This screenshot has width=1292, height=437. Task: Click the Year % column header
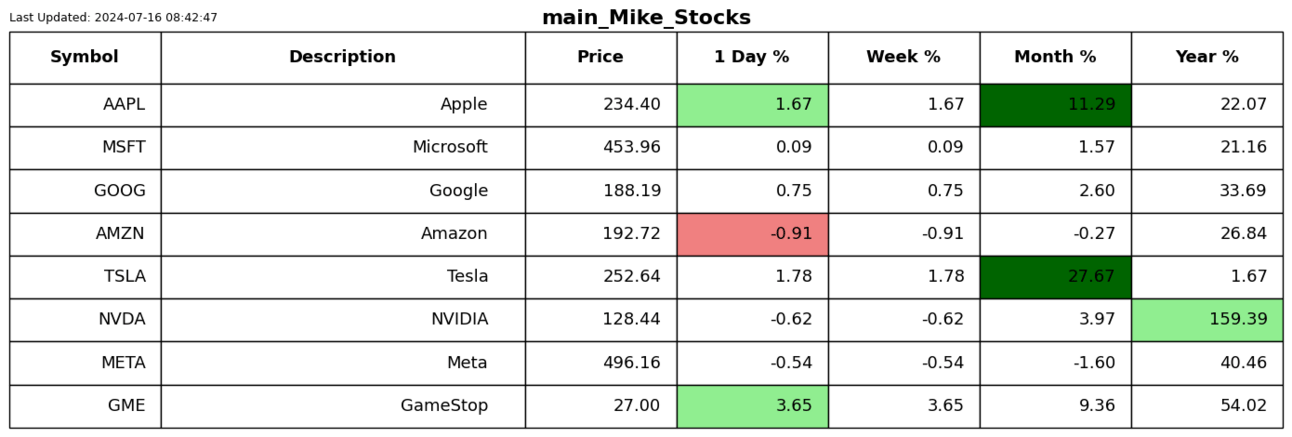(x=1207, y=57)
